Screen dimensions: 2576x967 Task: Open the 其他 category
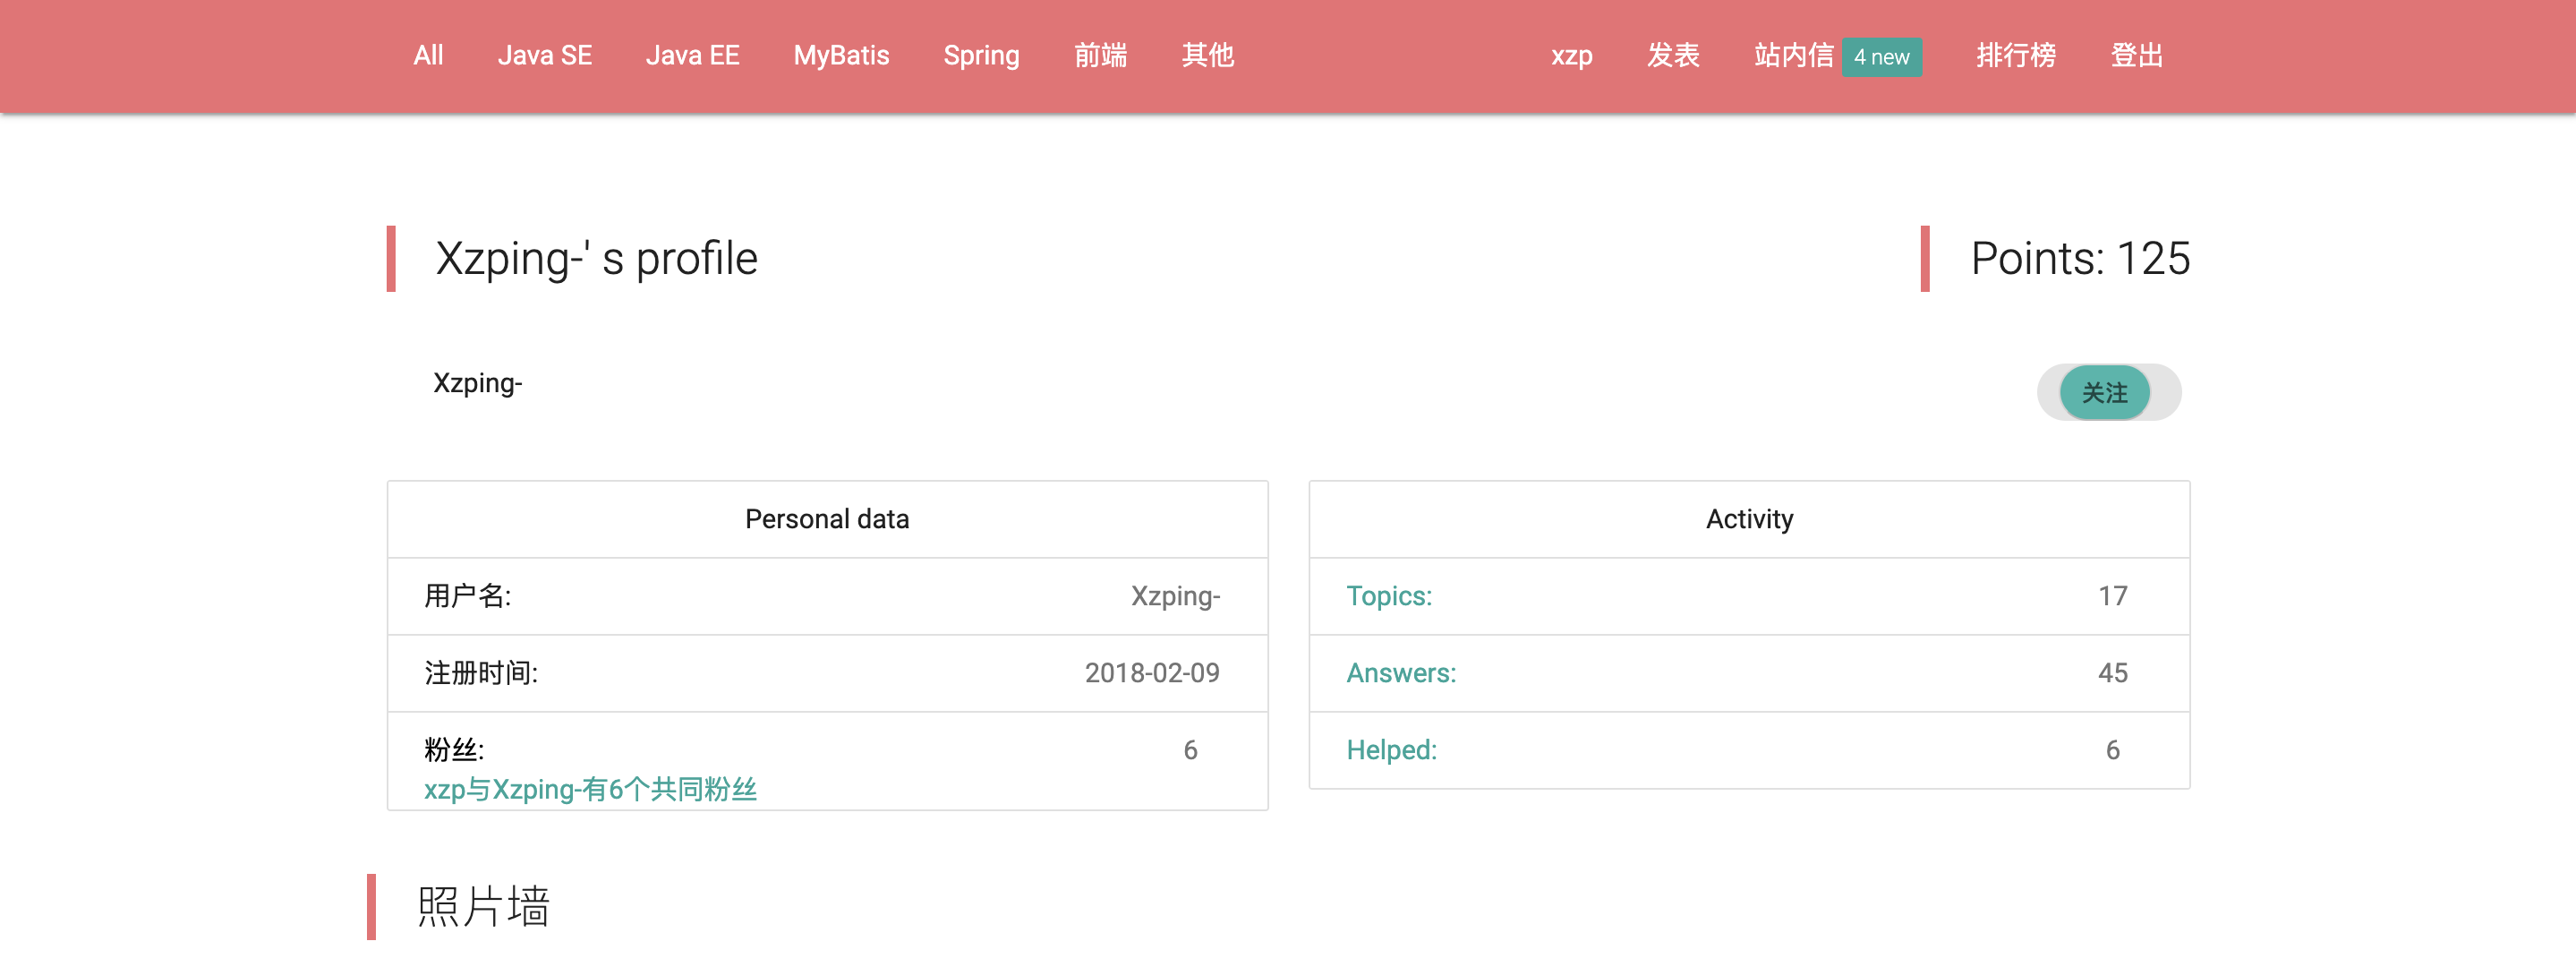[1207, 56]
